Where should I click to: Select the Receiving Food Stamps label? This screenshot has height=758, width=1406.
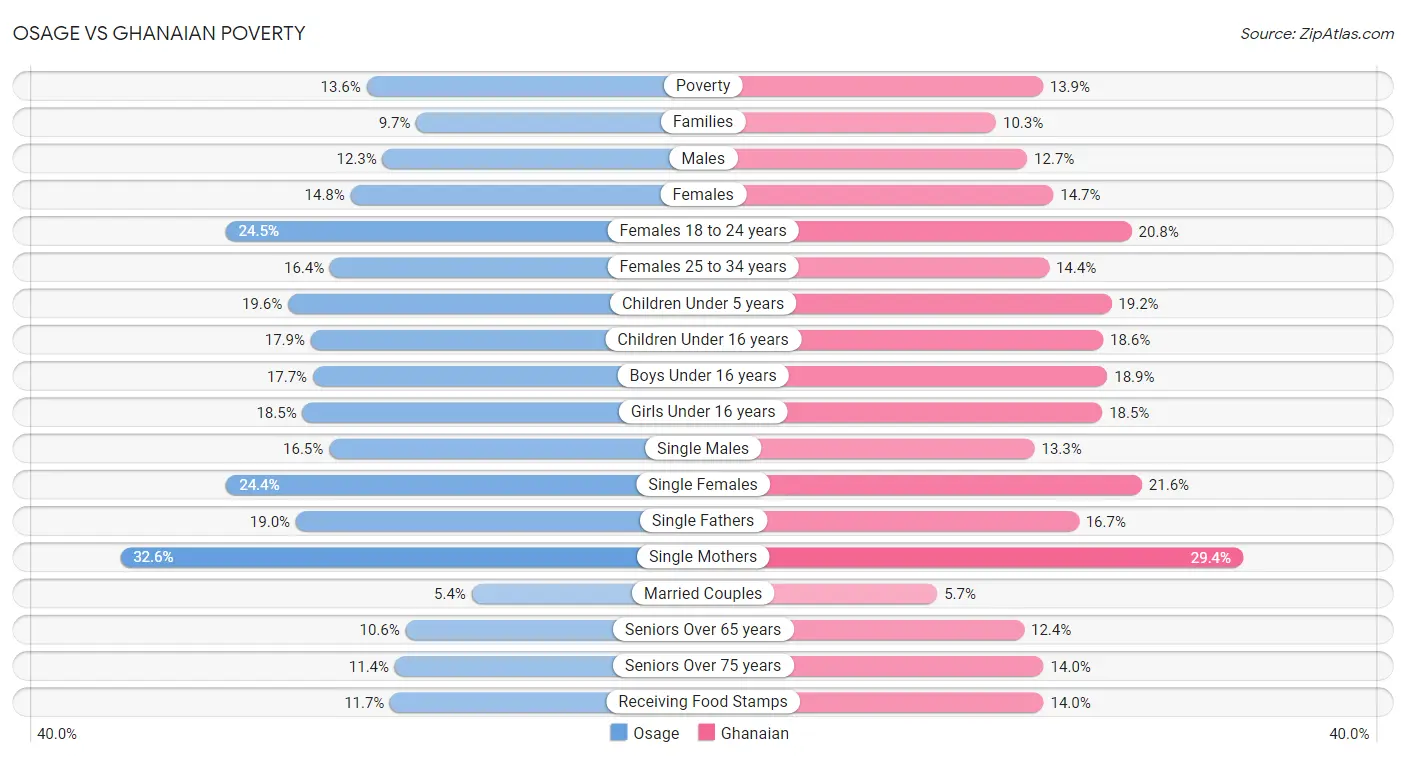(703, 702)
